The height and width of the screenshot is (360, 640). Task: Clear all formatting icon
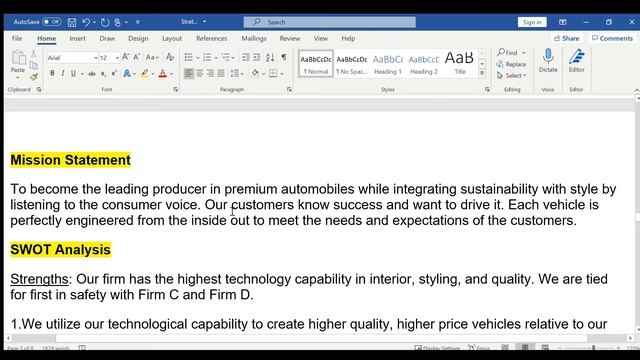tap(170, 57)
